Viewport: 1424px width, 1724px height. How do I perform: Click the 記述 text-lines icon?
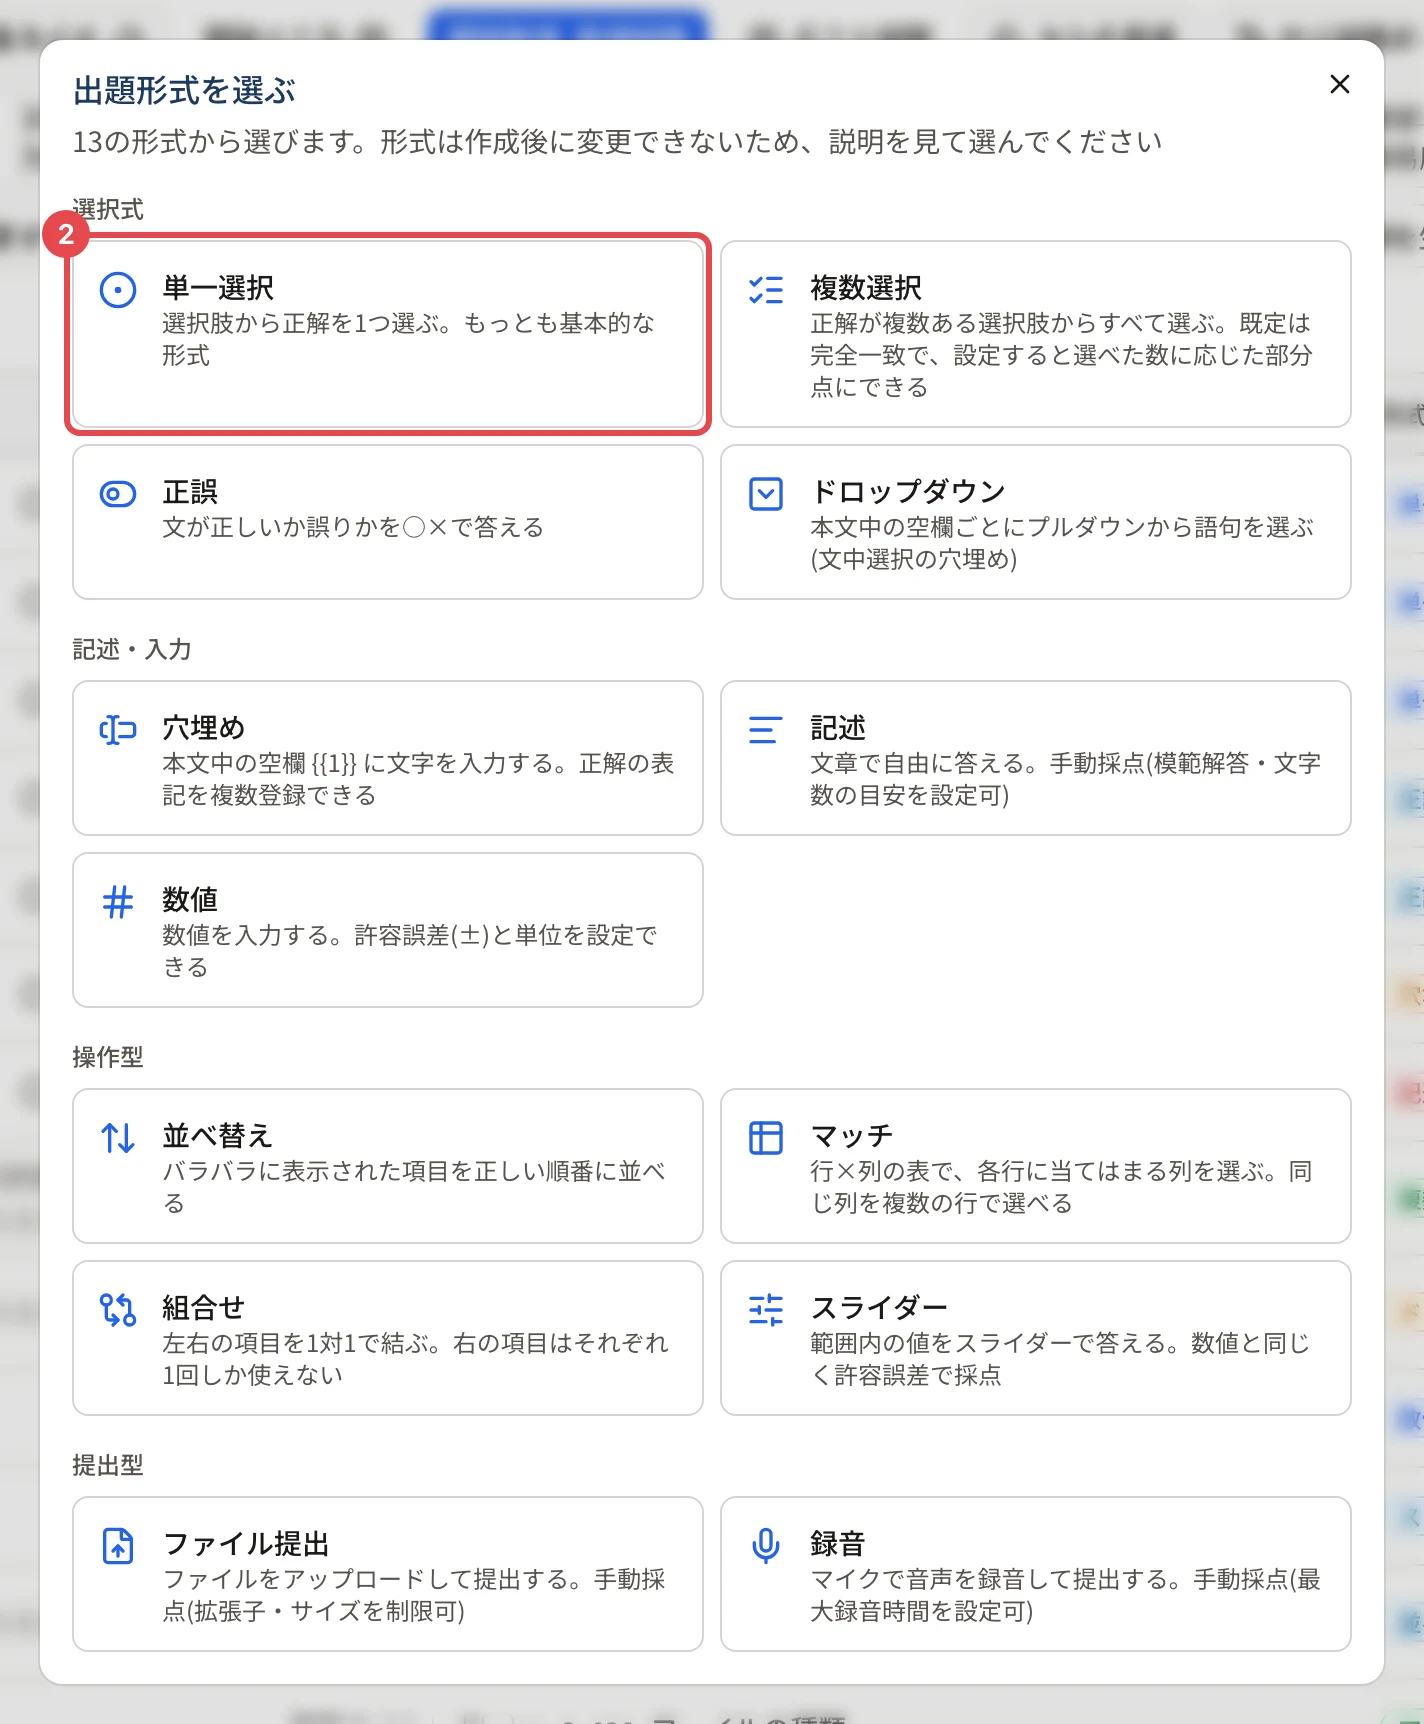[766, 730]
